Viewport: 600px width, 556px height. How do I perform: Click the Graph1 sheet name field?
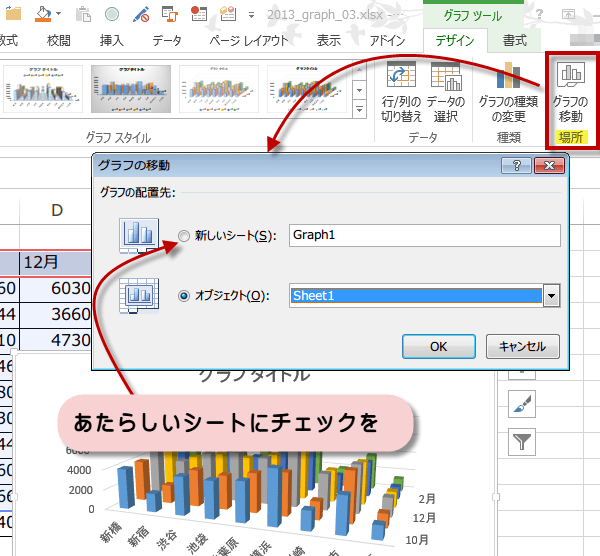click(x=423, y=236)
